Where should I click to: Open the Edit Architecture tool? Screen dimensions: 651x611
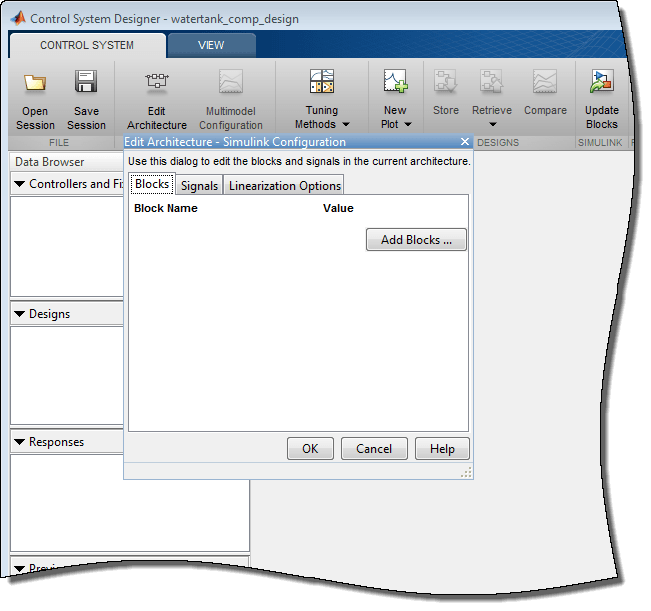pos(157,100)
